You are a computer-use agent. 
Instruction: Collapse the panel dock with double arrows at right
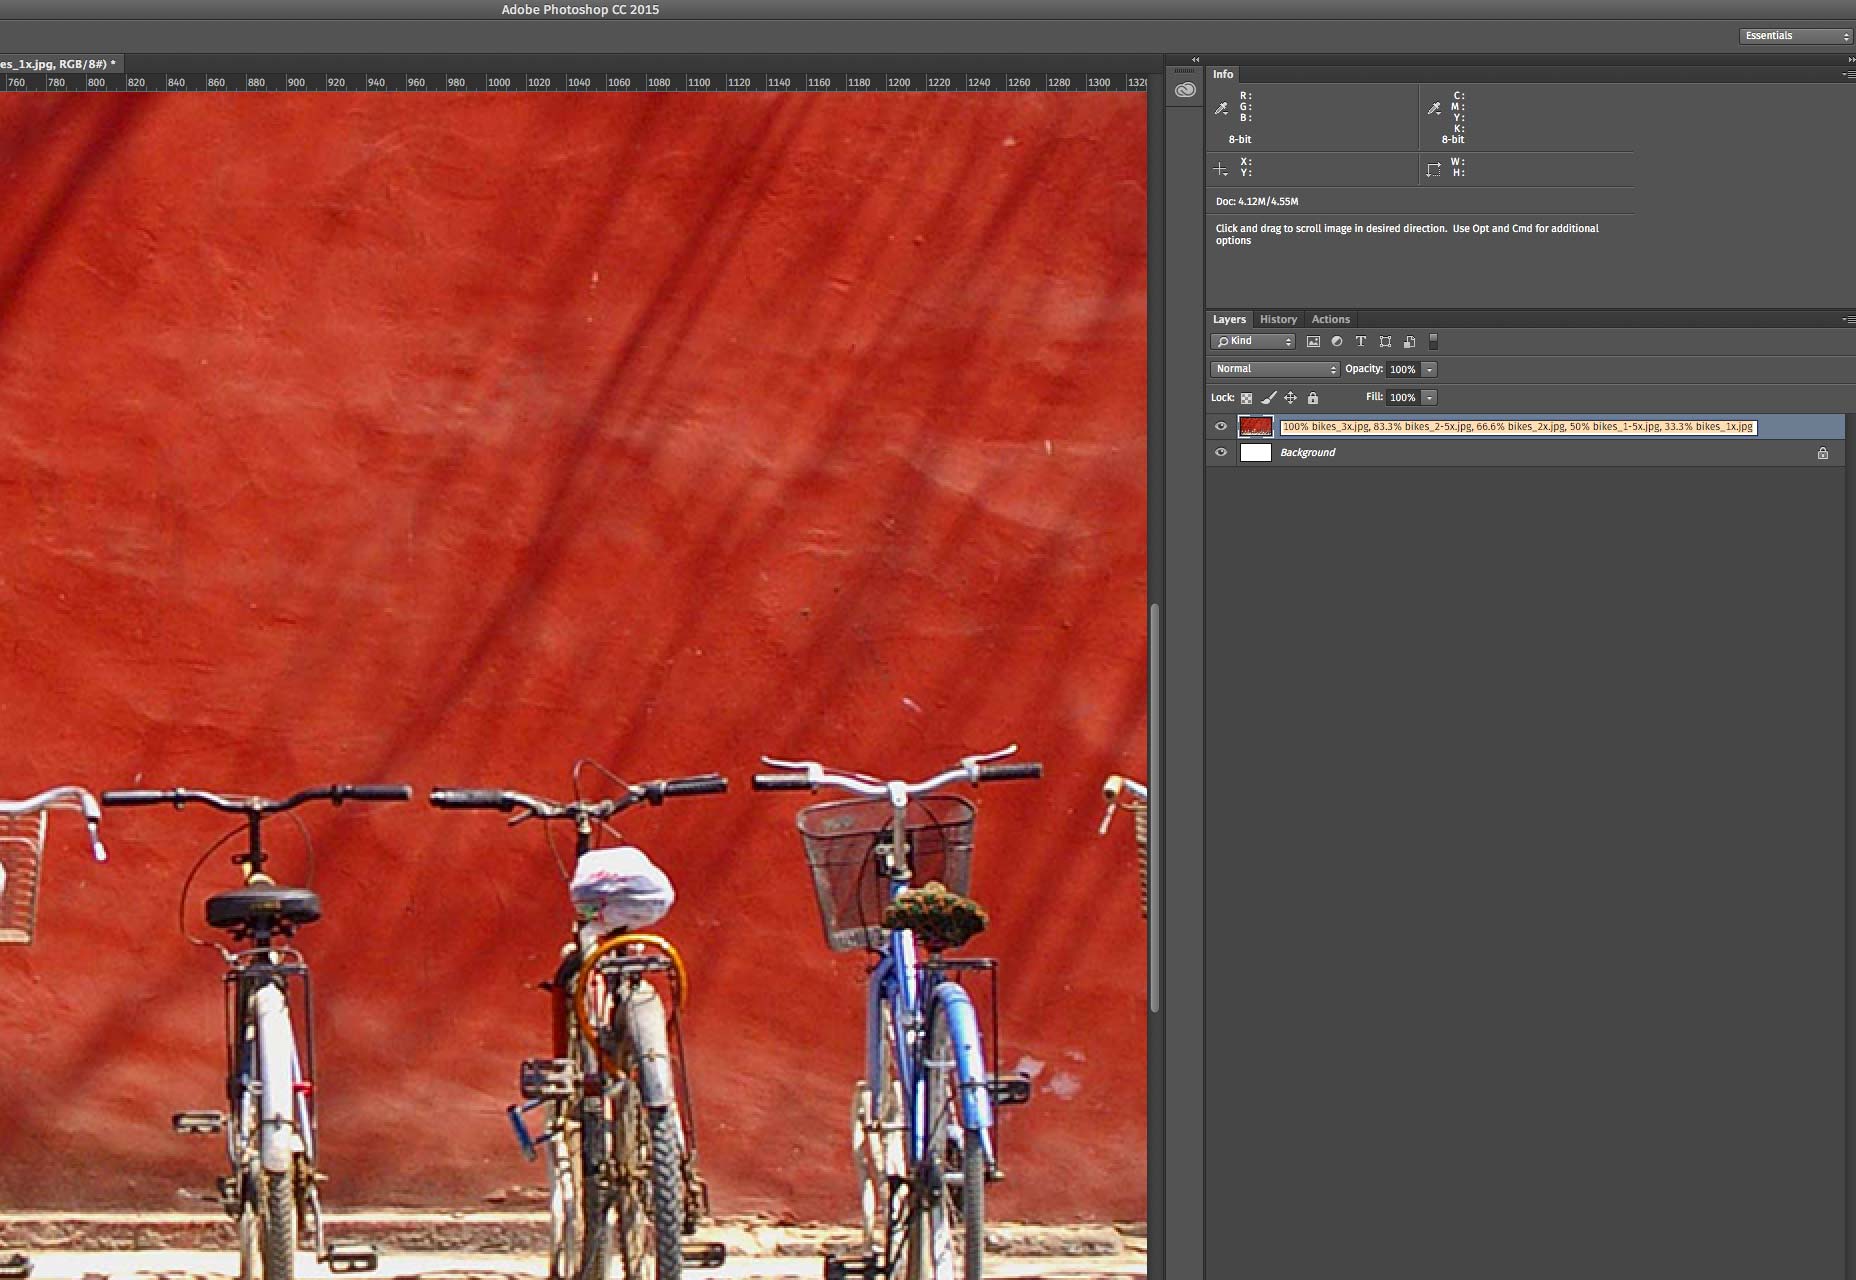tap(1851, 60)
